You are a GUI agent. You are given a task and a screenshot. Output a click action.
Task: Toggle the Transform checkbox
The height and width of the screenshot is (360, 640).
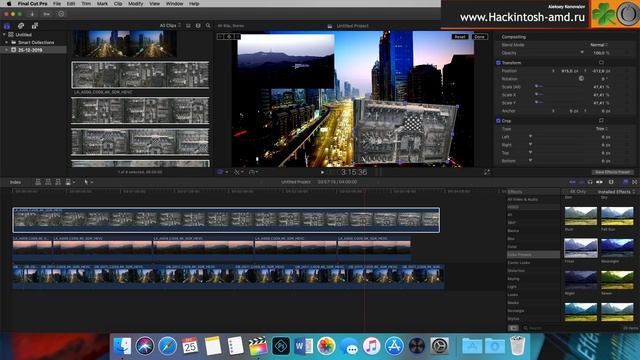coord(498,63)
